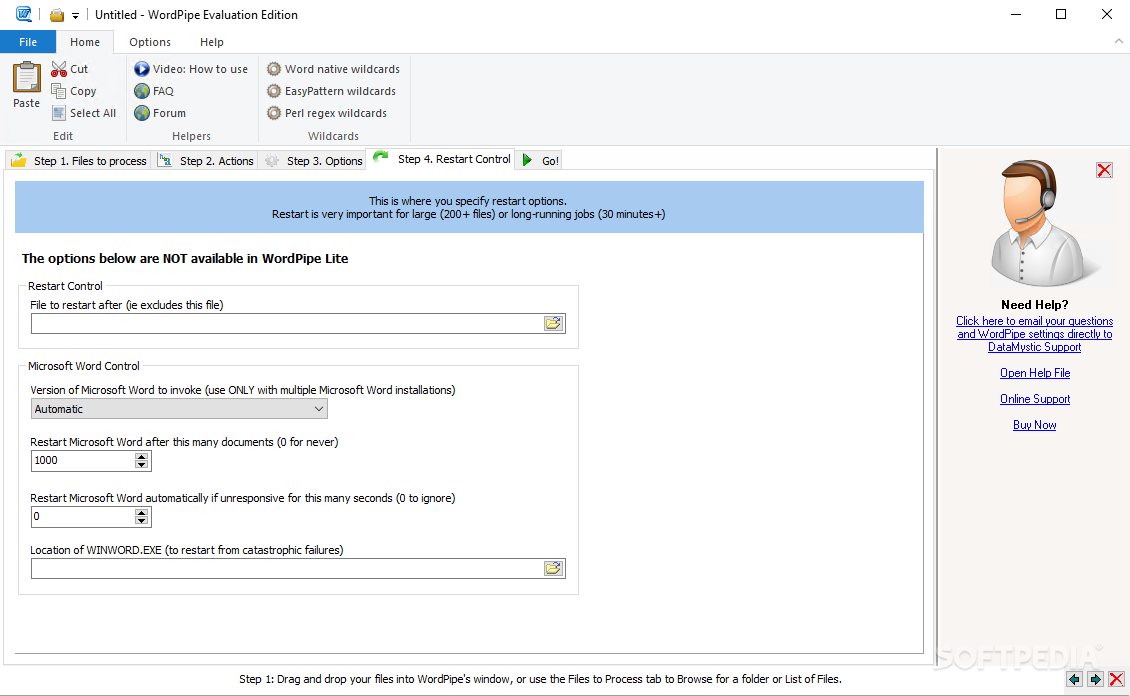Image resolution: width=1130 pixels, height=696 pixels.
Task: Click the Online Support link
Action: [1035, 398]
